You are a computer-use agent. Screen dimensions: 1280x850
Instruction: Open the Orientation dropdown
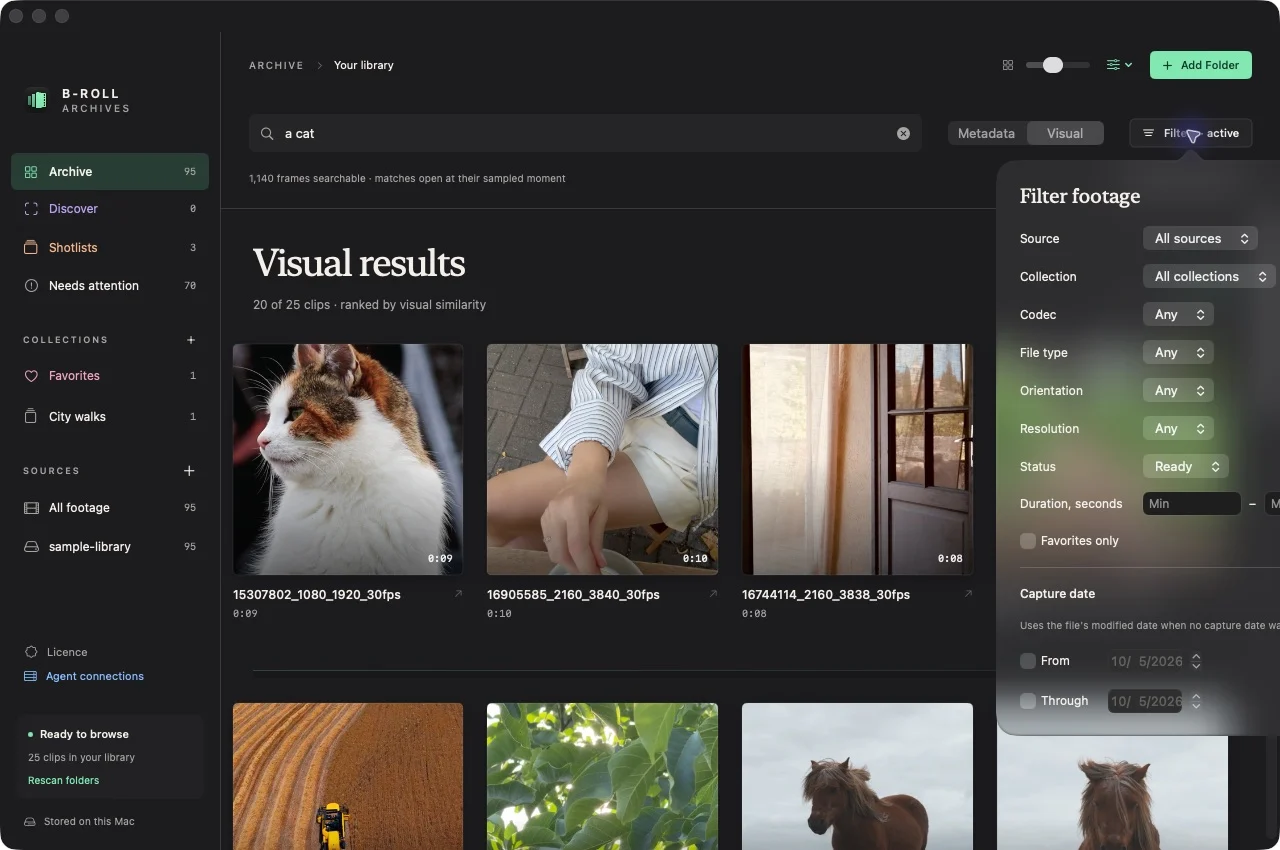pos(1178,391)
